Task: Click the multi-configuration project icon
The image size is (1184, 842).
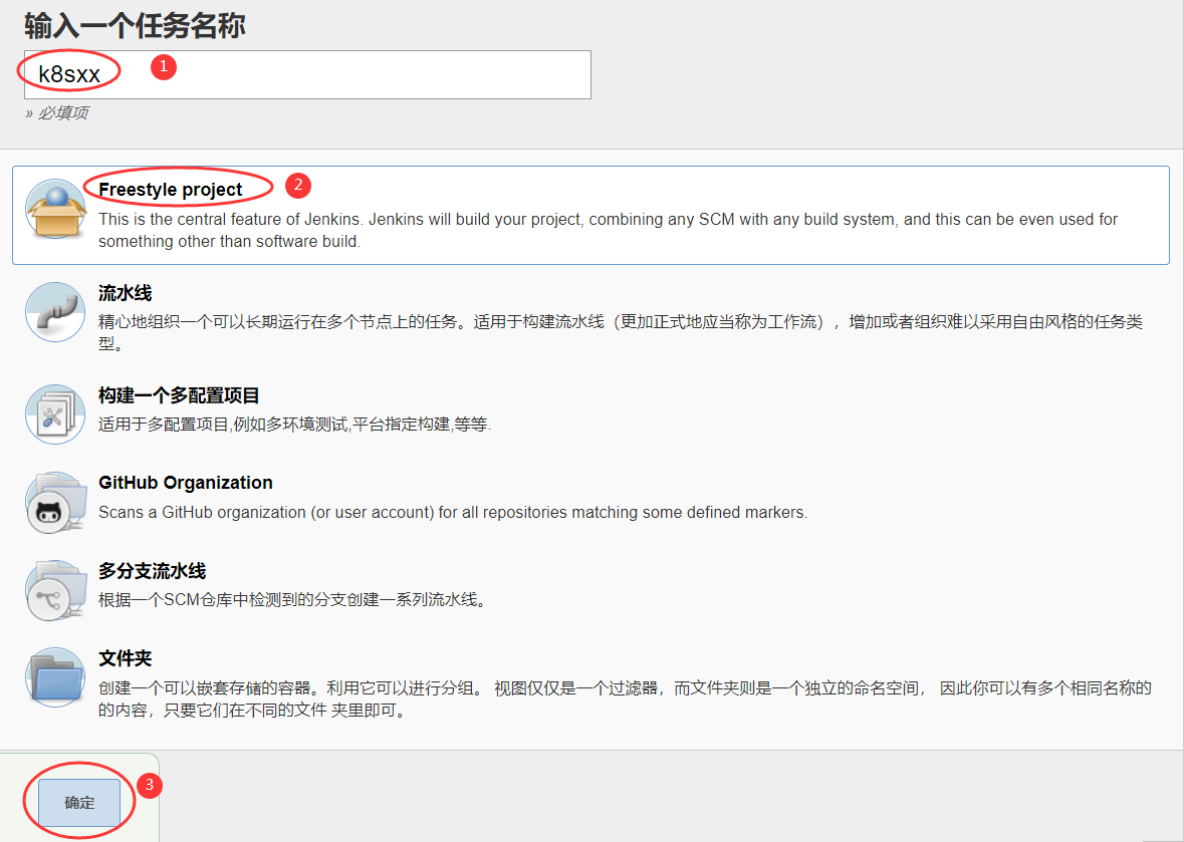Action: pos(55,414)
